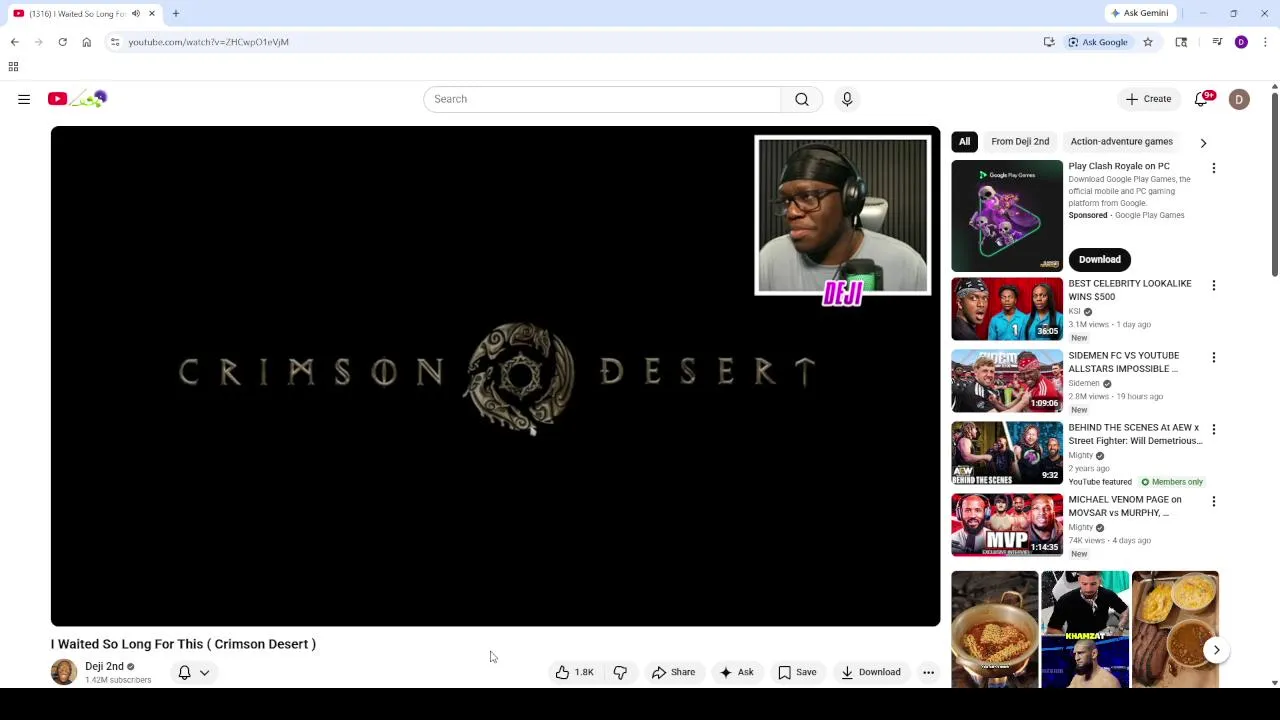This screenshot has width=1280, height=720.
Task: Open BEHIND THE SCENES At AEW thumbnail
Action: [1007, 453]
